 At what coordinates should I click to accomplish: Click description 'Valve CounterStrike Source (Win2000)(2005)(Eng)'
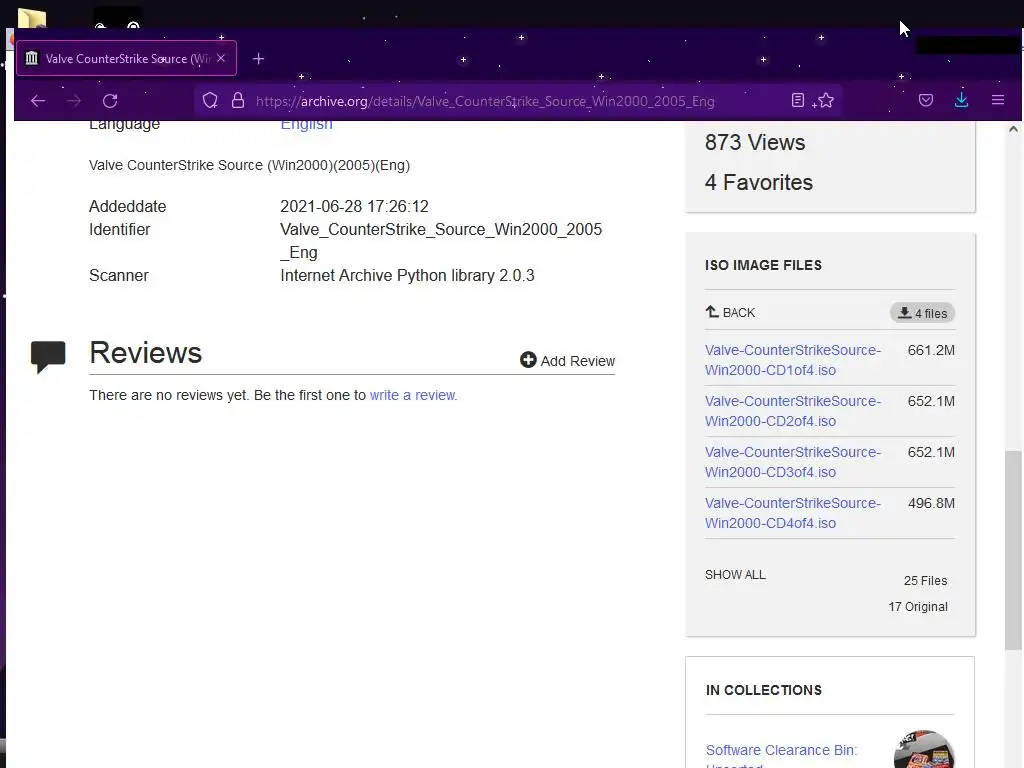click(x=249, y=165)
